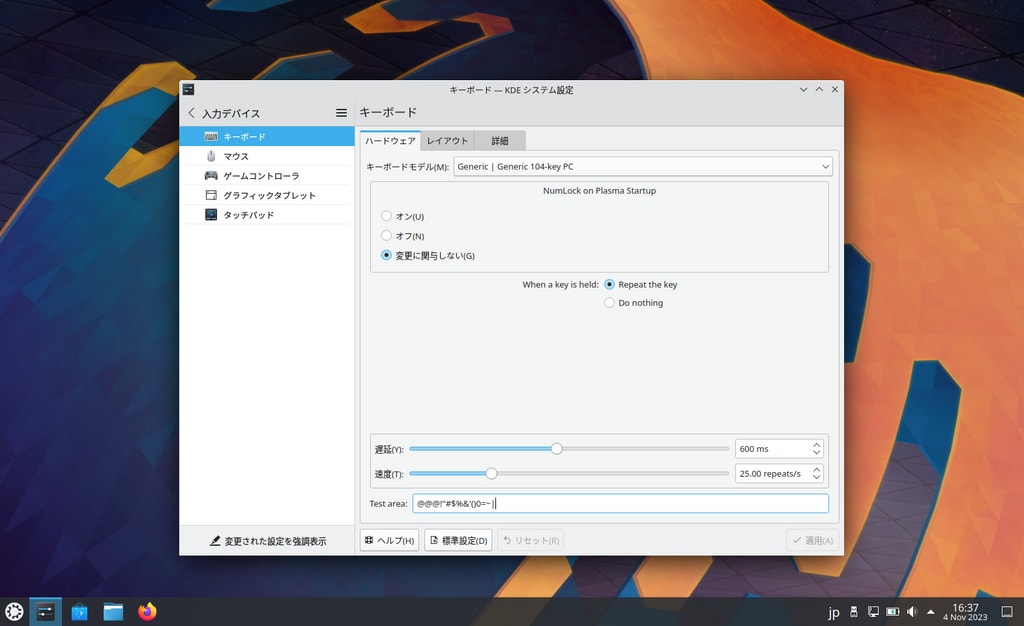
Task: Switch to the レイアウト tab
Action: click(447, 140)
